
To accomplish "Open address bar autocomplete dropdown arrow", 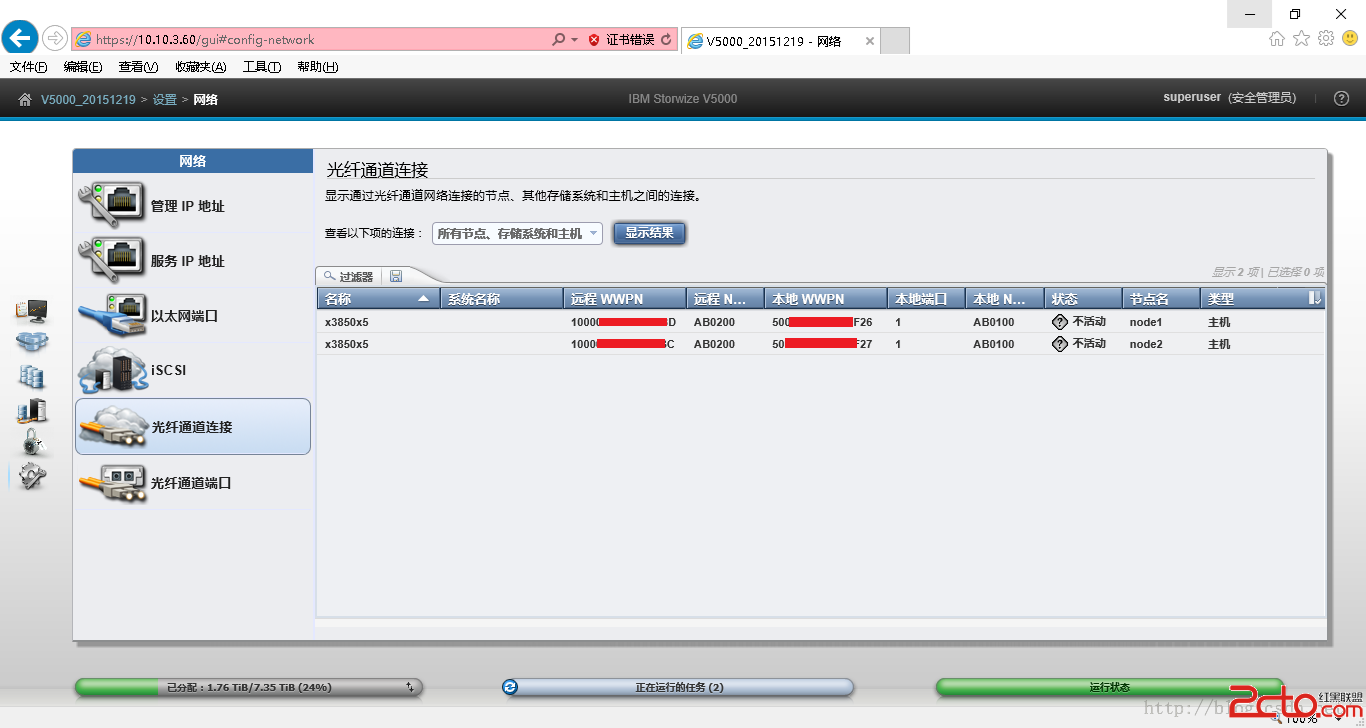I will click(x=574, y=40).
